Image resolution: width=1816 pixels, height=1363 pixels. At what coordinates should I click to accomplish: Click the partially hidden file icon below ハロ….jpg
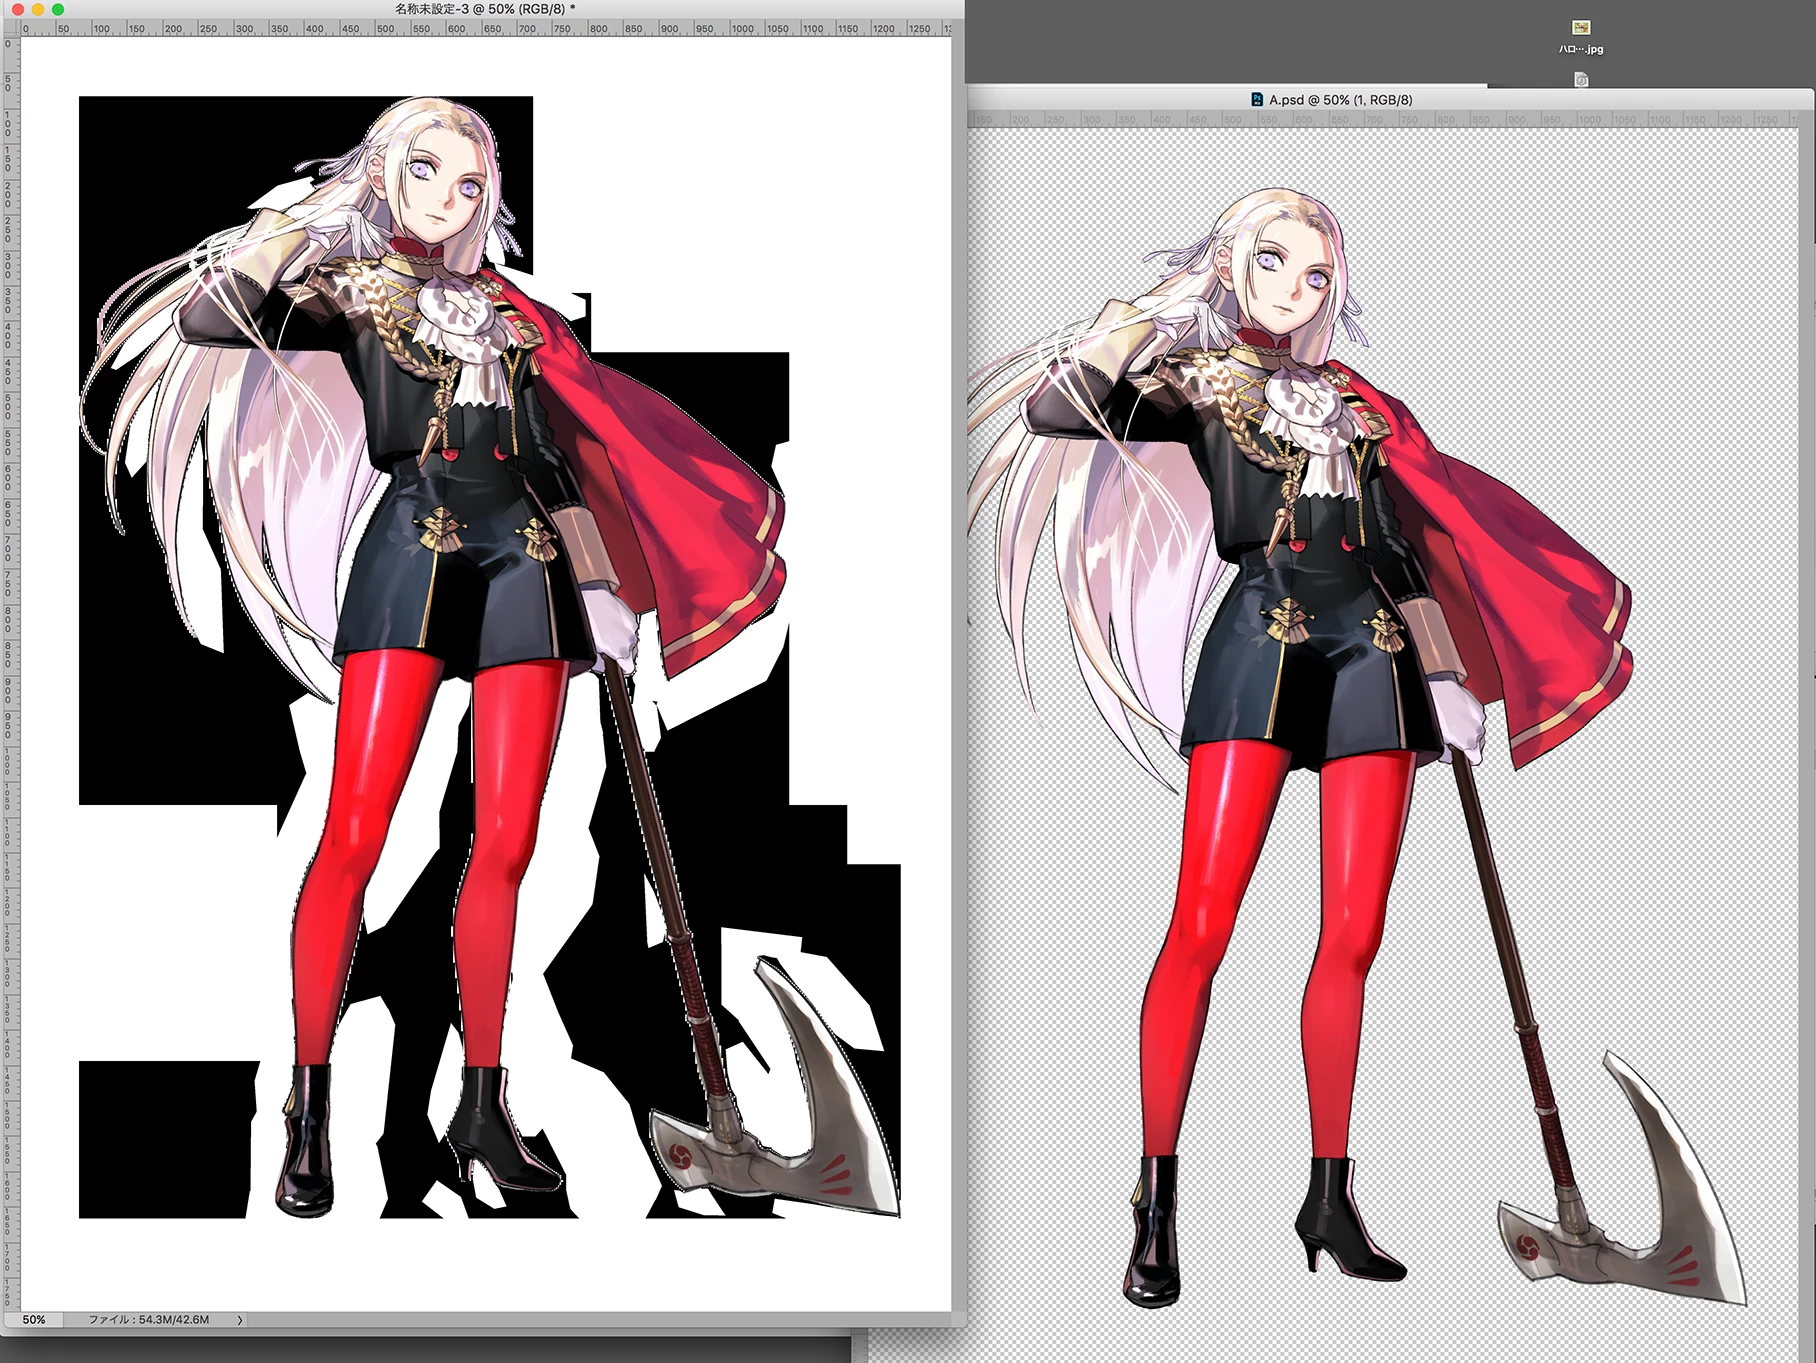(x=1581, y=79)
